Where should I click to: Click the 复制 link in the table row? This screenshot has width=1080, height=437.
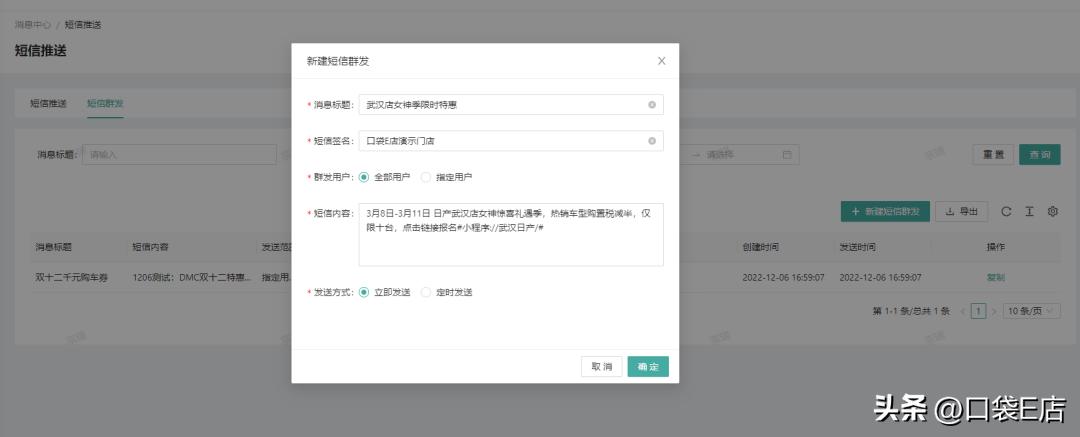tap(995, 278)
